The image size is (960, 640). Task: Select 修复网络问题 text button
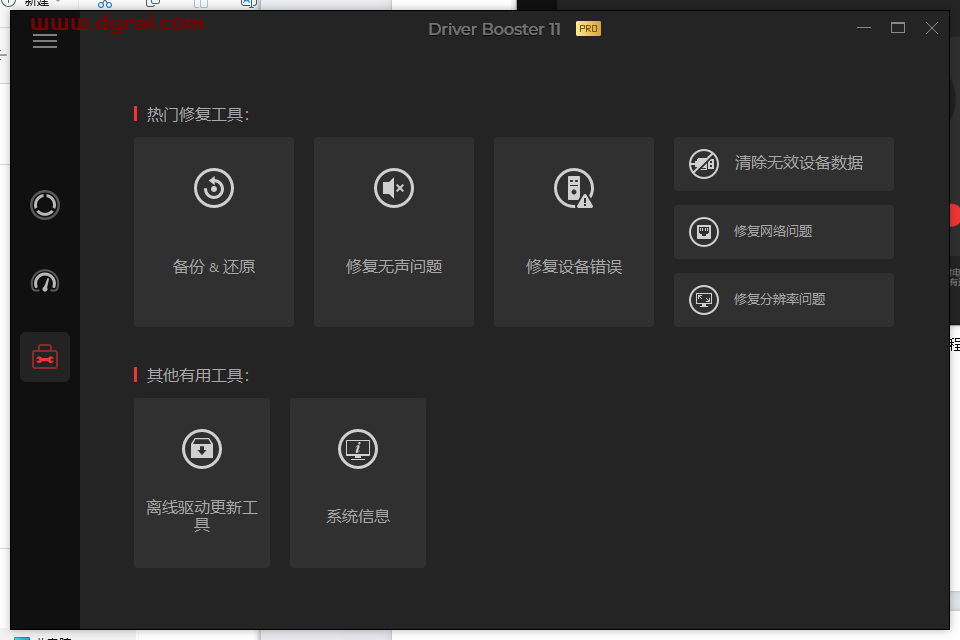(773, 232)
